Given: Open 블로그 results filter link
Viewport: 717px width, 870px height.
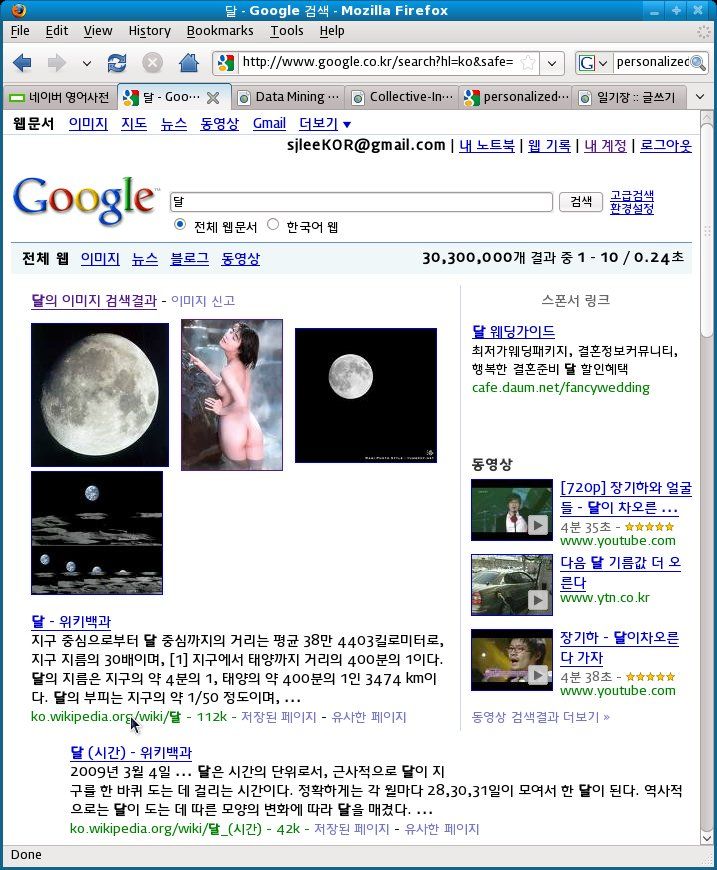Looking at the screenshot, I should click(x=189, y=259).
